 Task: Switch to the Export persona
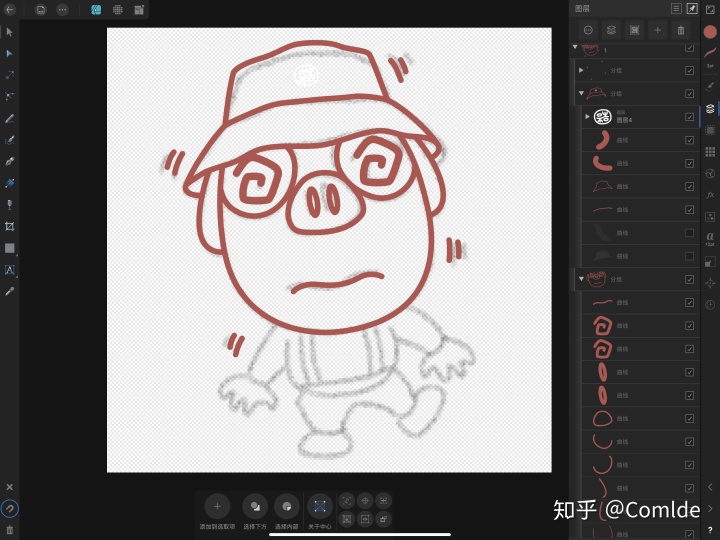(139, 10)
